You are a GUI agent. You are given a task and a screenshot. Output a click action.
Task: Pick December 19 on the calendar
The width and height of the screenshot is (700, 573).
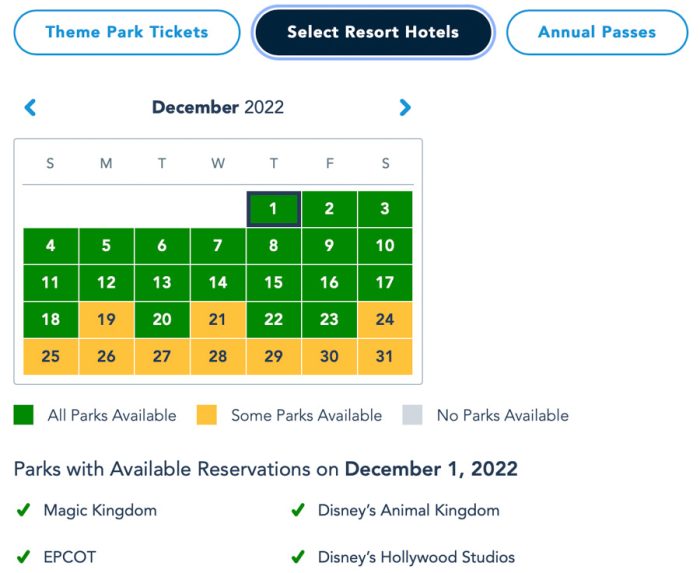point(106,320)
